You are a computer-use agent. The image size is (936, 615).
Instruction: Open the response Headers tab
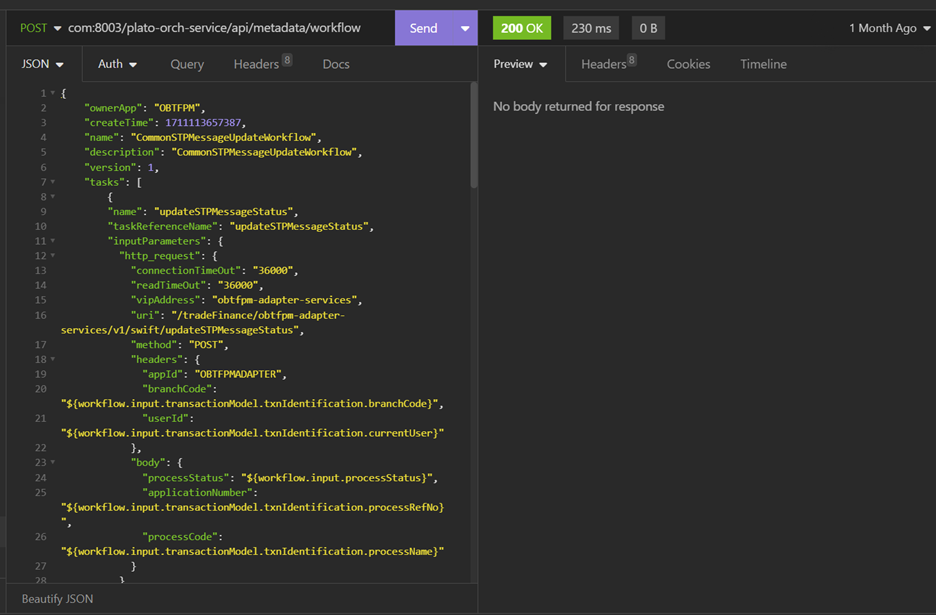608,63
